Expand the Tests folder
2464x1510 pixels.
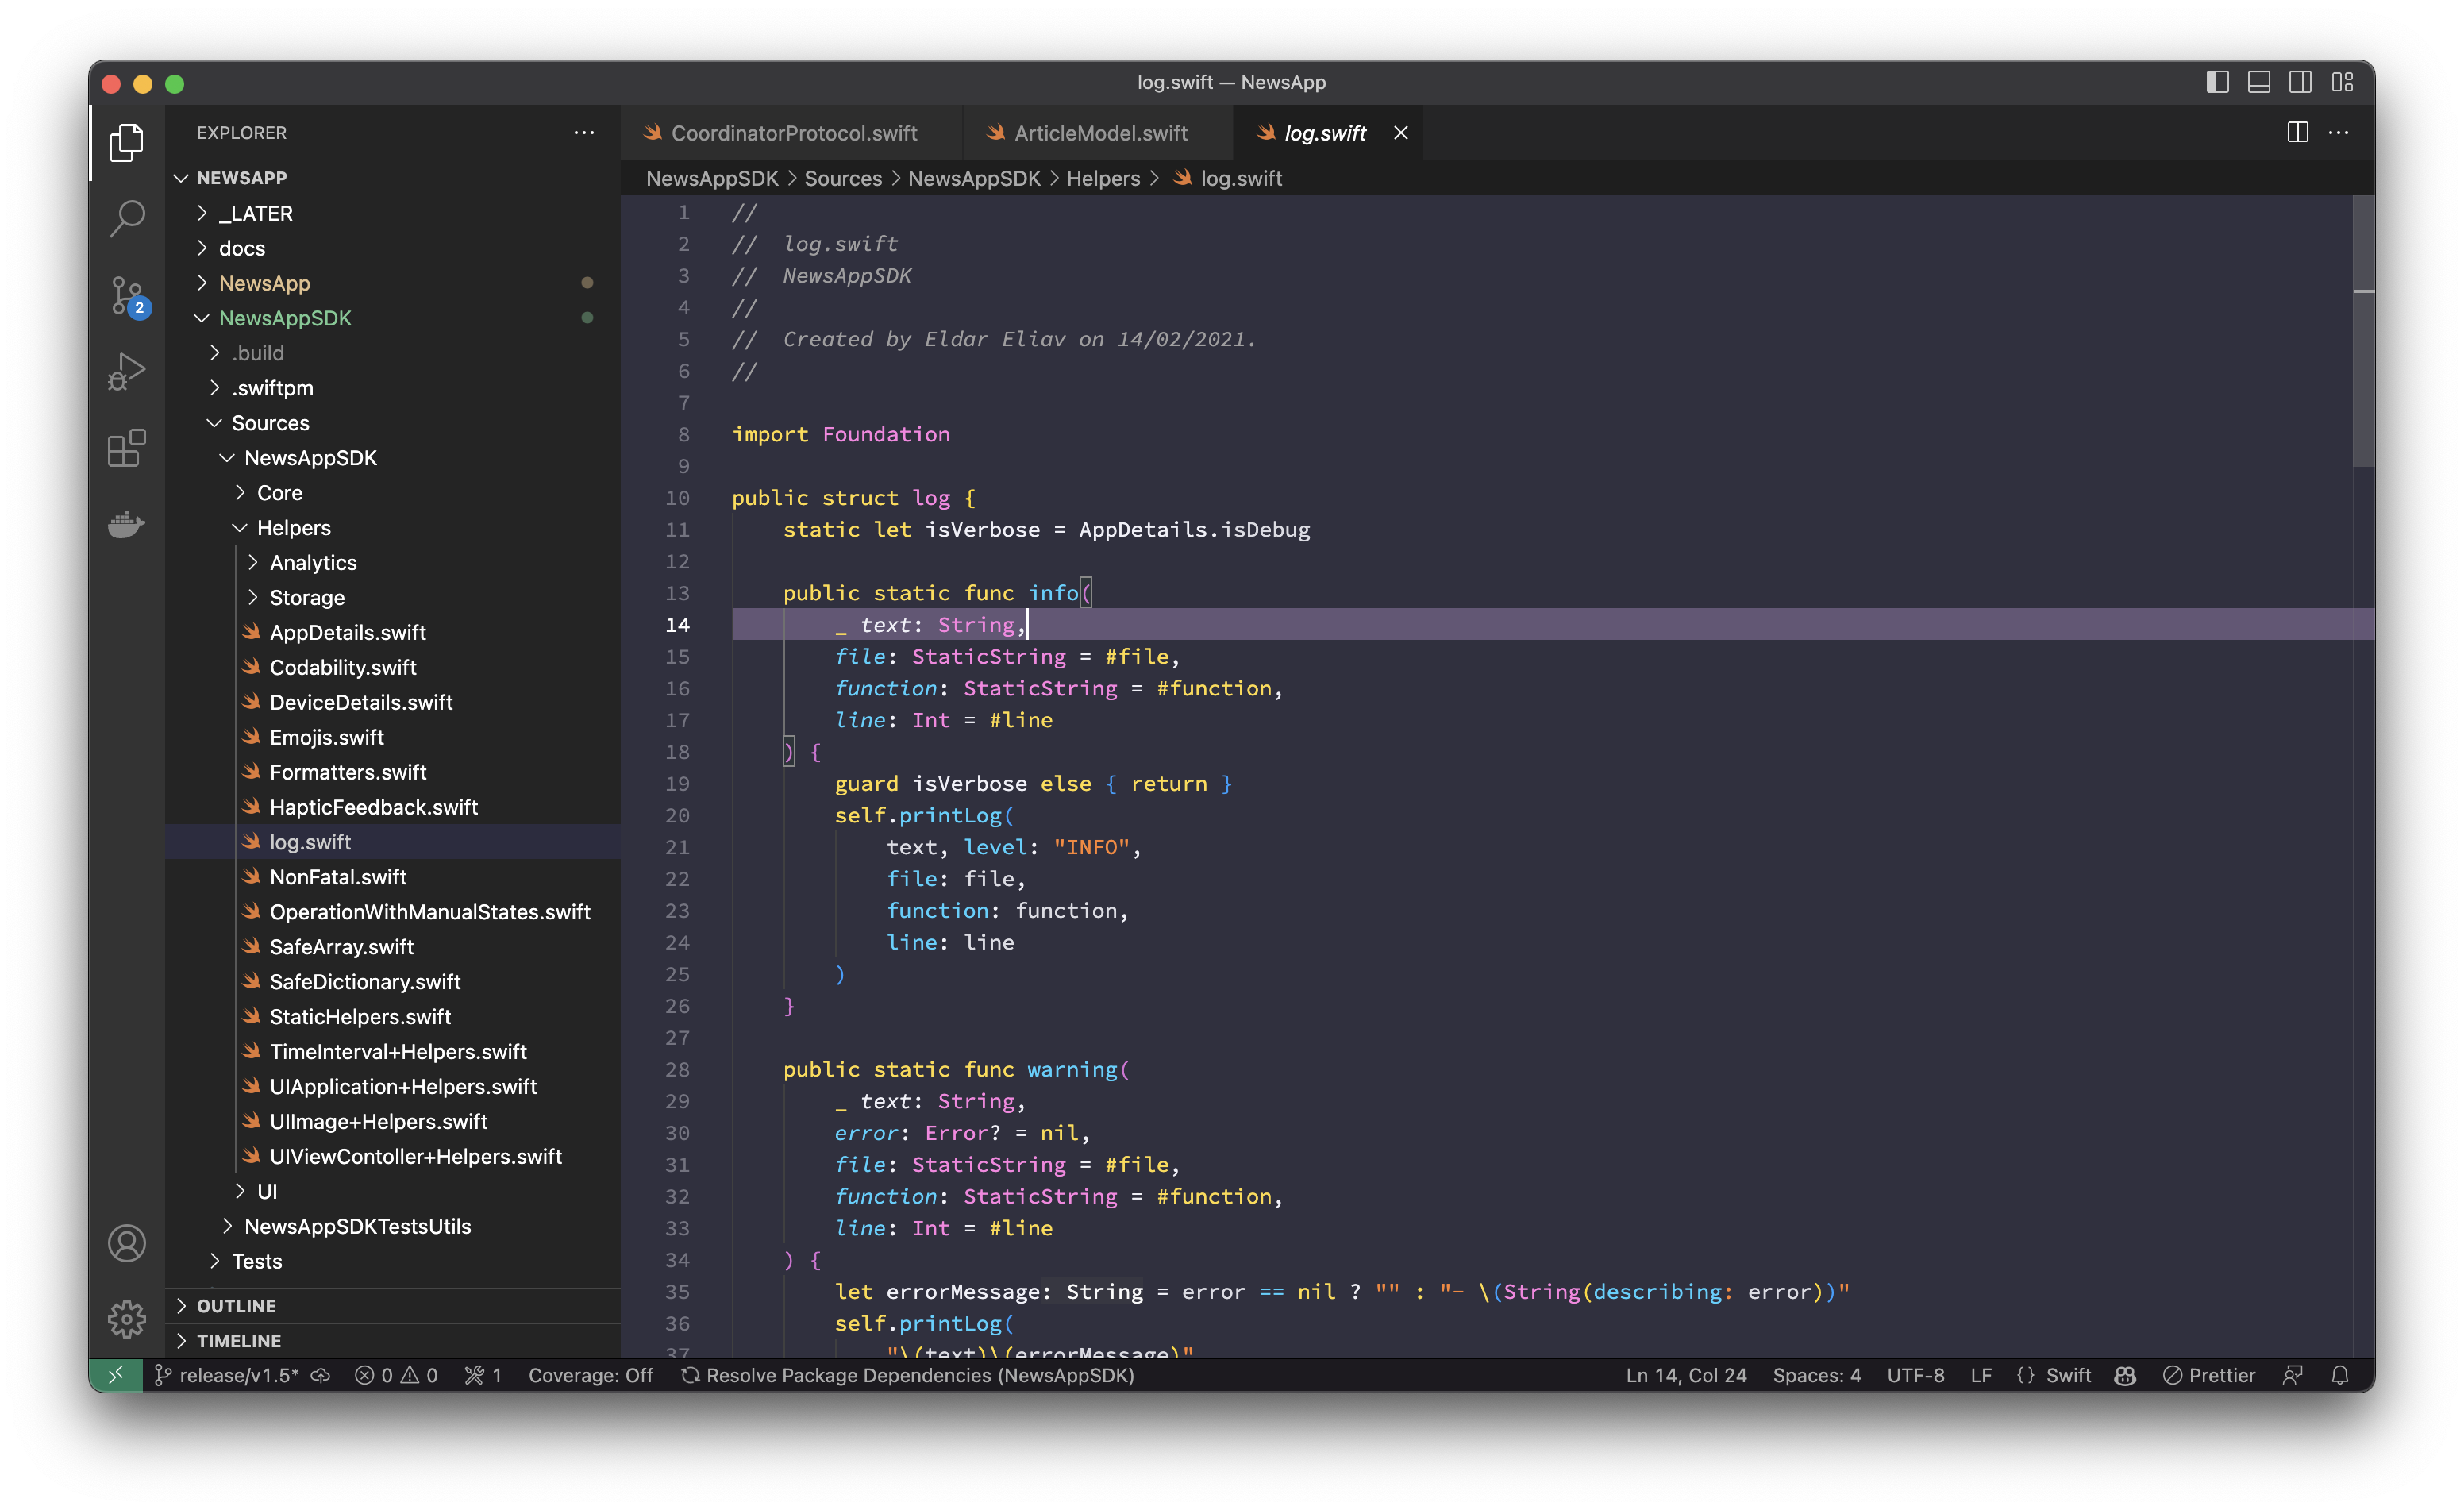click(x=393, y=1261)
